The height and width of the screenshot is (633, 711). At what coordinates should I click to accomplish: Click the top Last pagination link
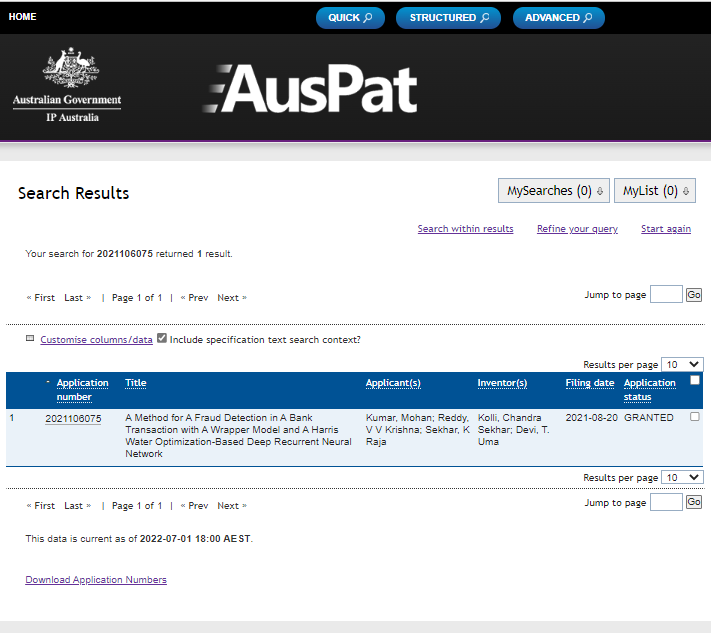click(x=78, y=297)
